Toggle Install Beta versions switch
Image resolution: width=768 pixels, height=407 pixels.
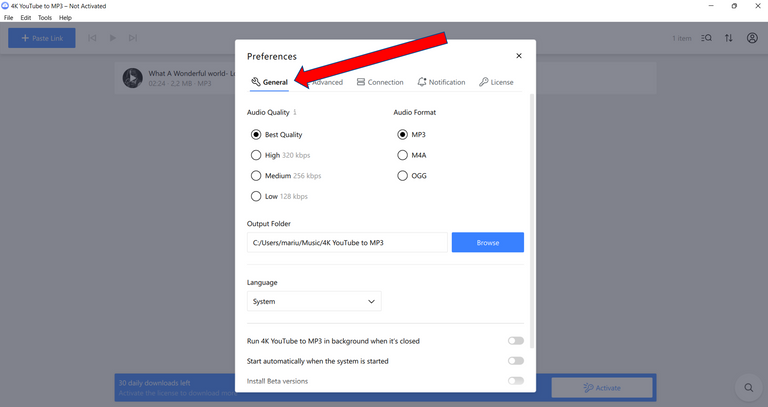click(516, 381)
